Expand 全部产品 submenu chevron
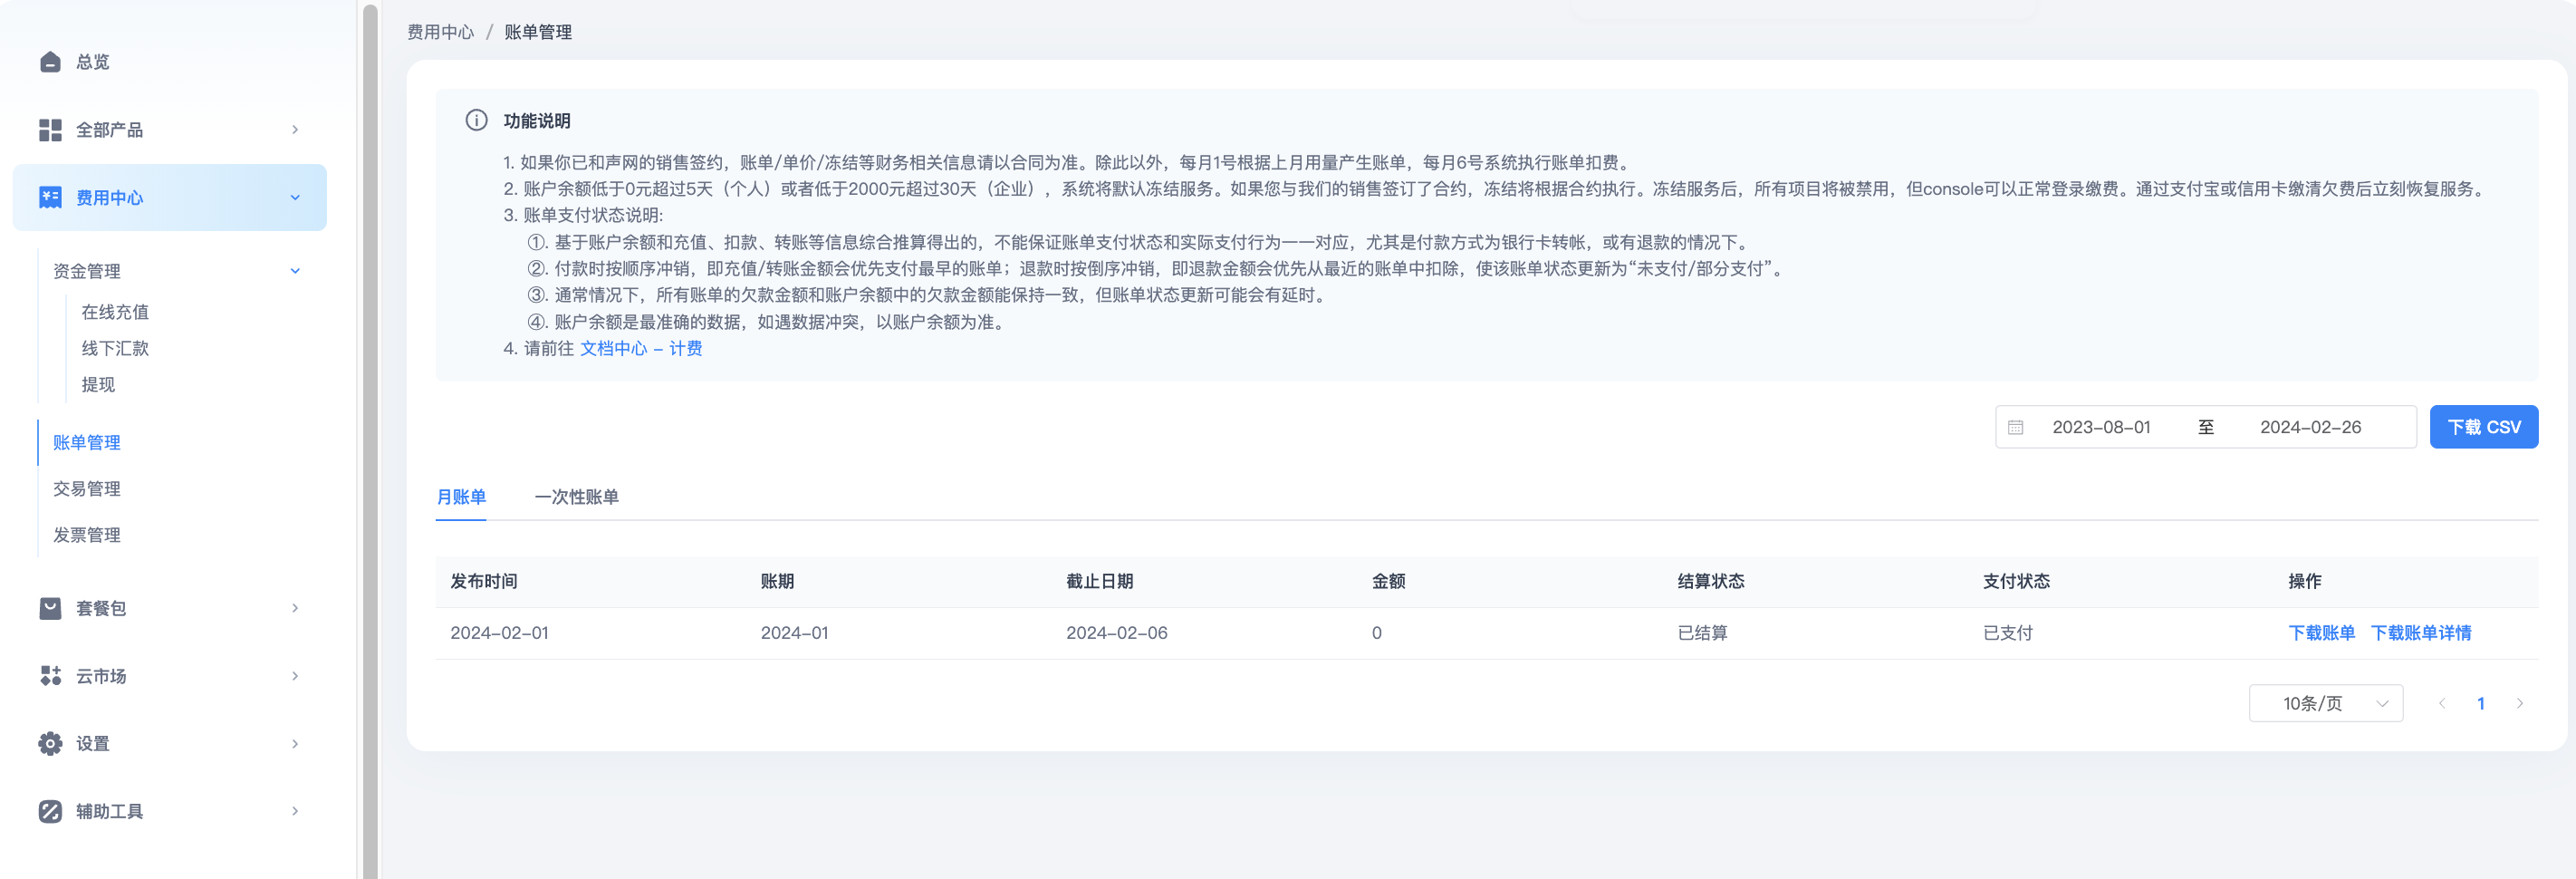 pyautogui.click(x=295, y=130)
